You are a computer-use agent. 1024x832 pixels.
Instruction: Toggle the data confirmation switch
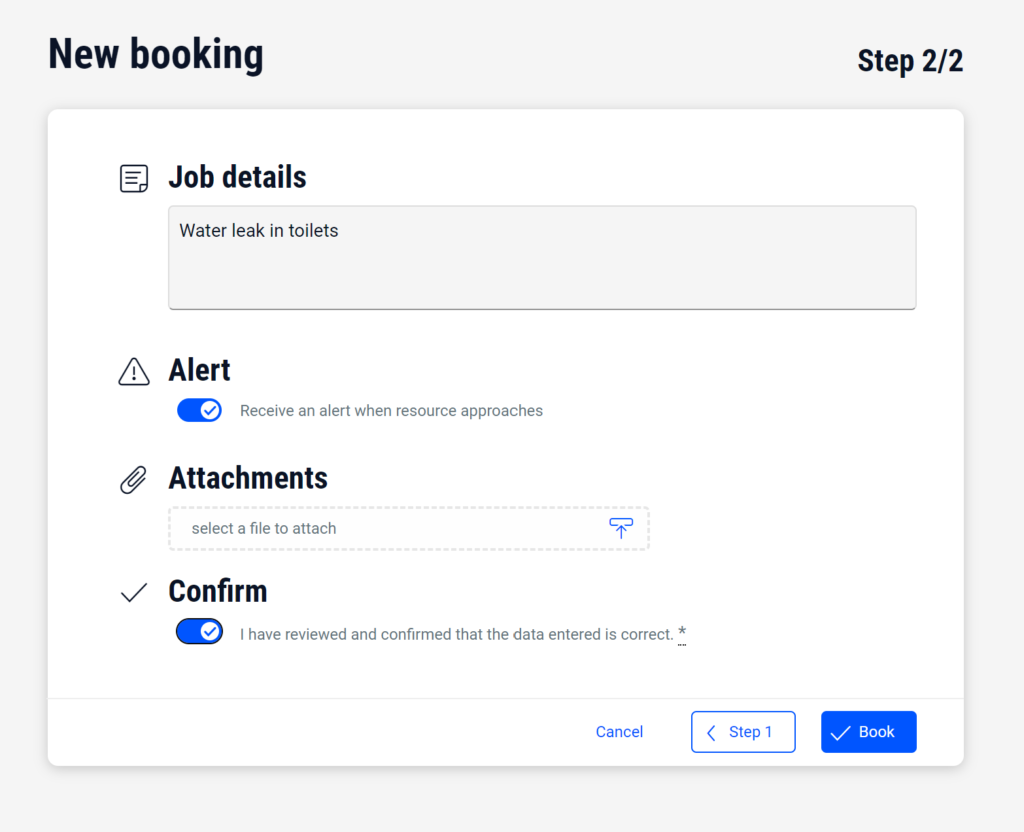[199, 631]
